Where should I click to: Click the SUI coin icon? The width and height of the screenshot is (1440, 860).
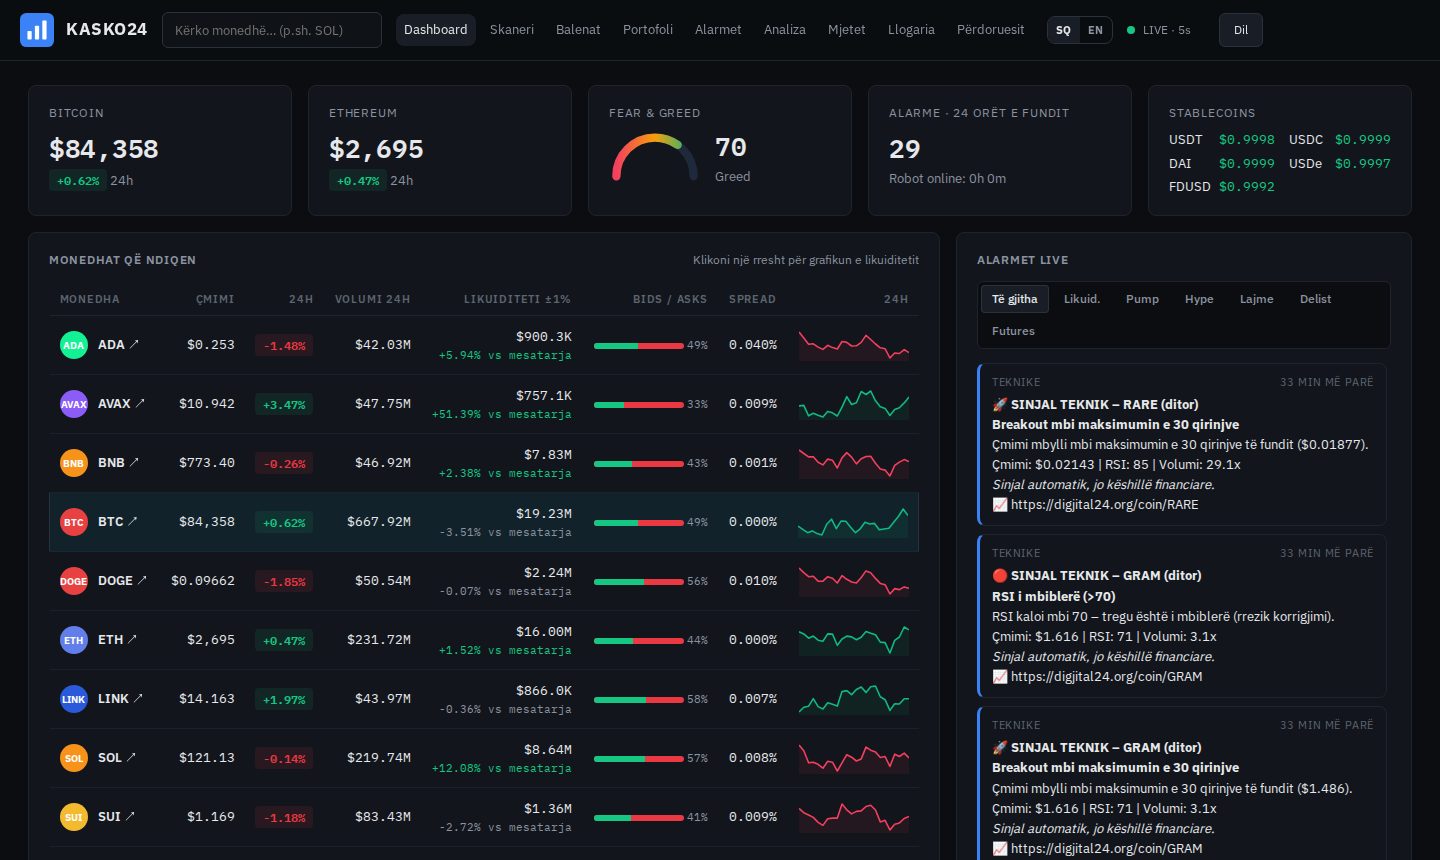[74, 817]
